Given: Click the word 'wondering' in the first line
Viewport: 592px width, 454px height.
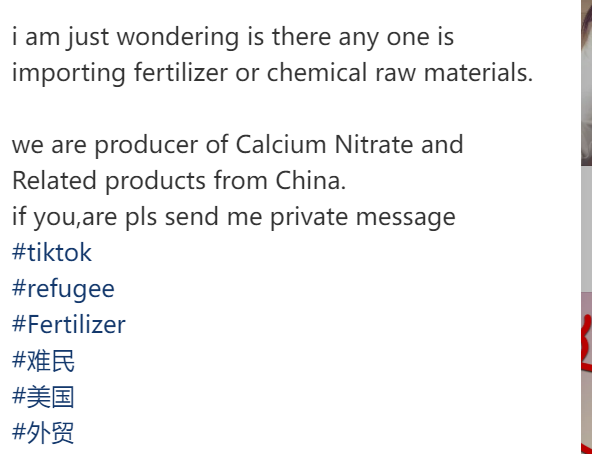Looking at the screenshot, I should click(x=178, y=37).
